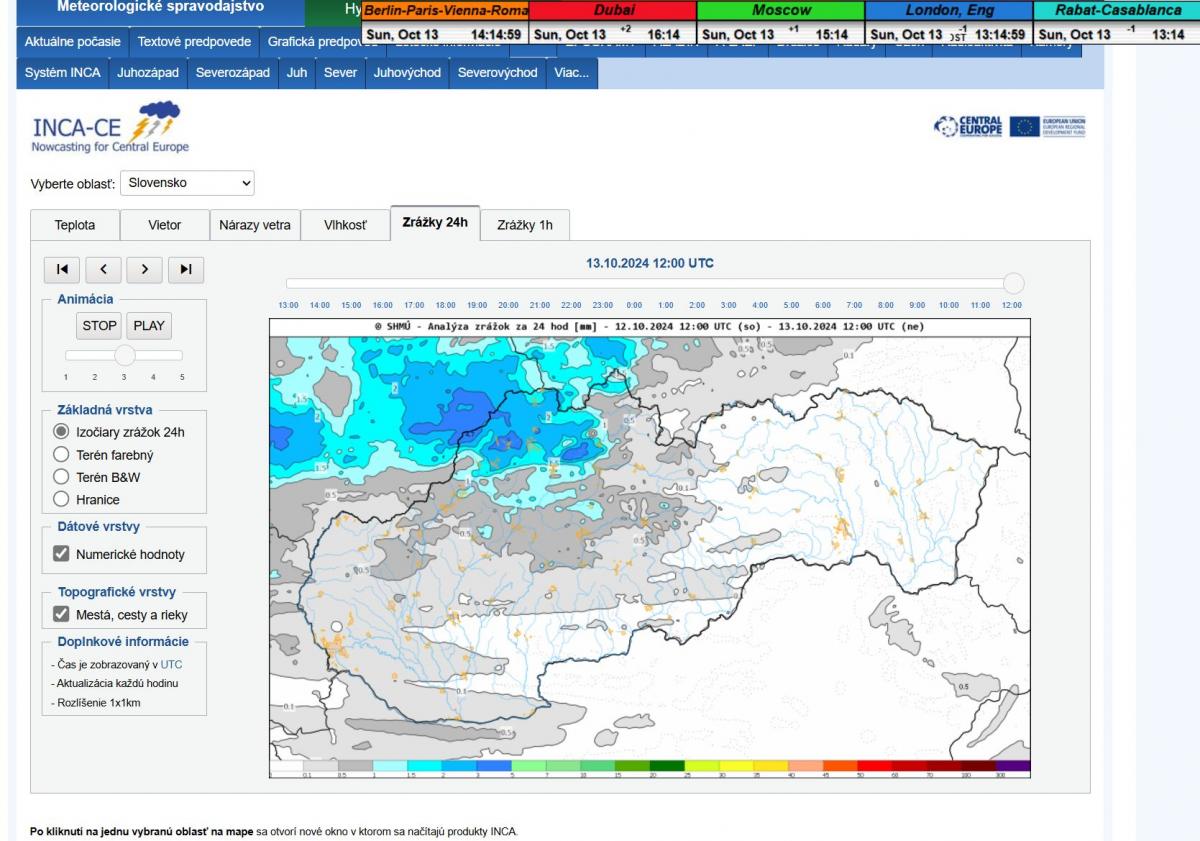Step to next frame arrow

point(144,268)
